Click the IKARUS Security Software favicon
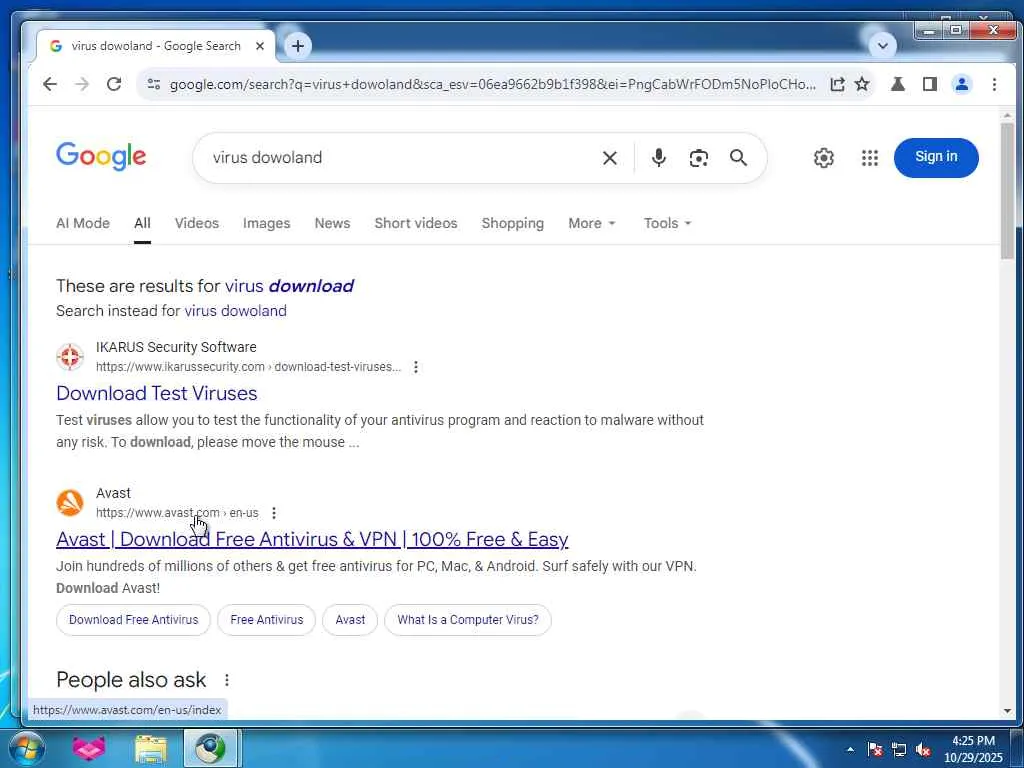This screenshot has height=768, width=1024. tap(70, 357)
